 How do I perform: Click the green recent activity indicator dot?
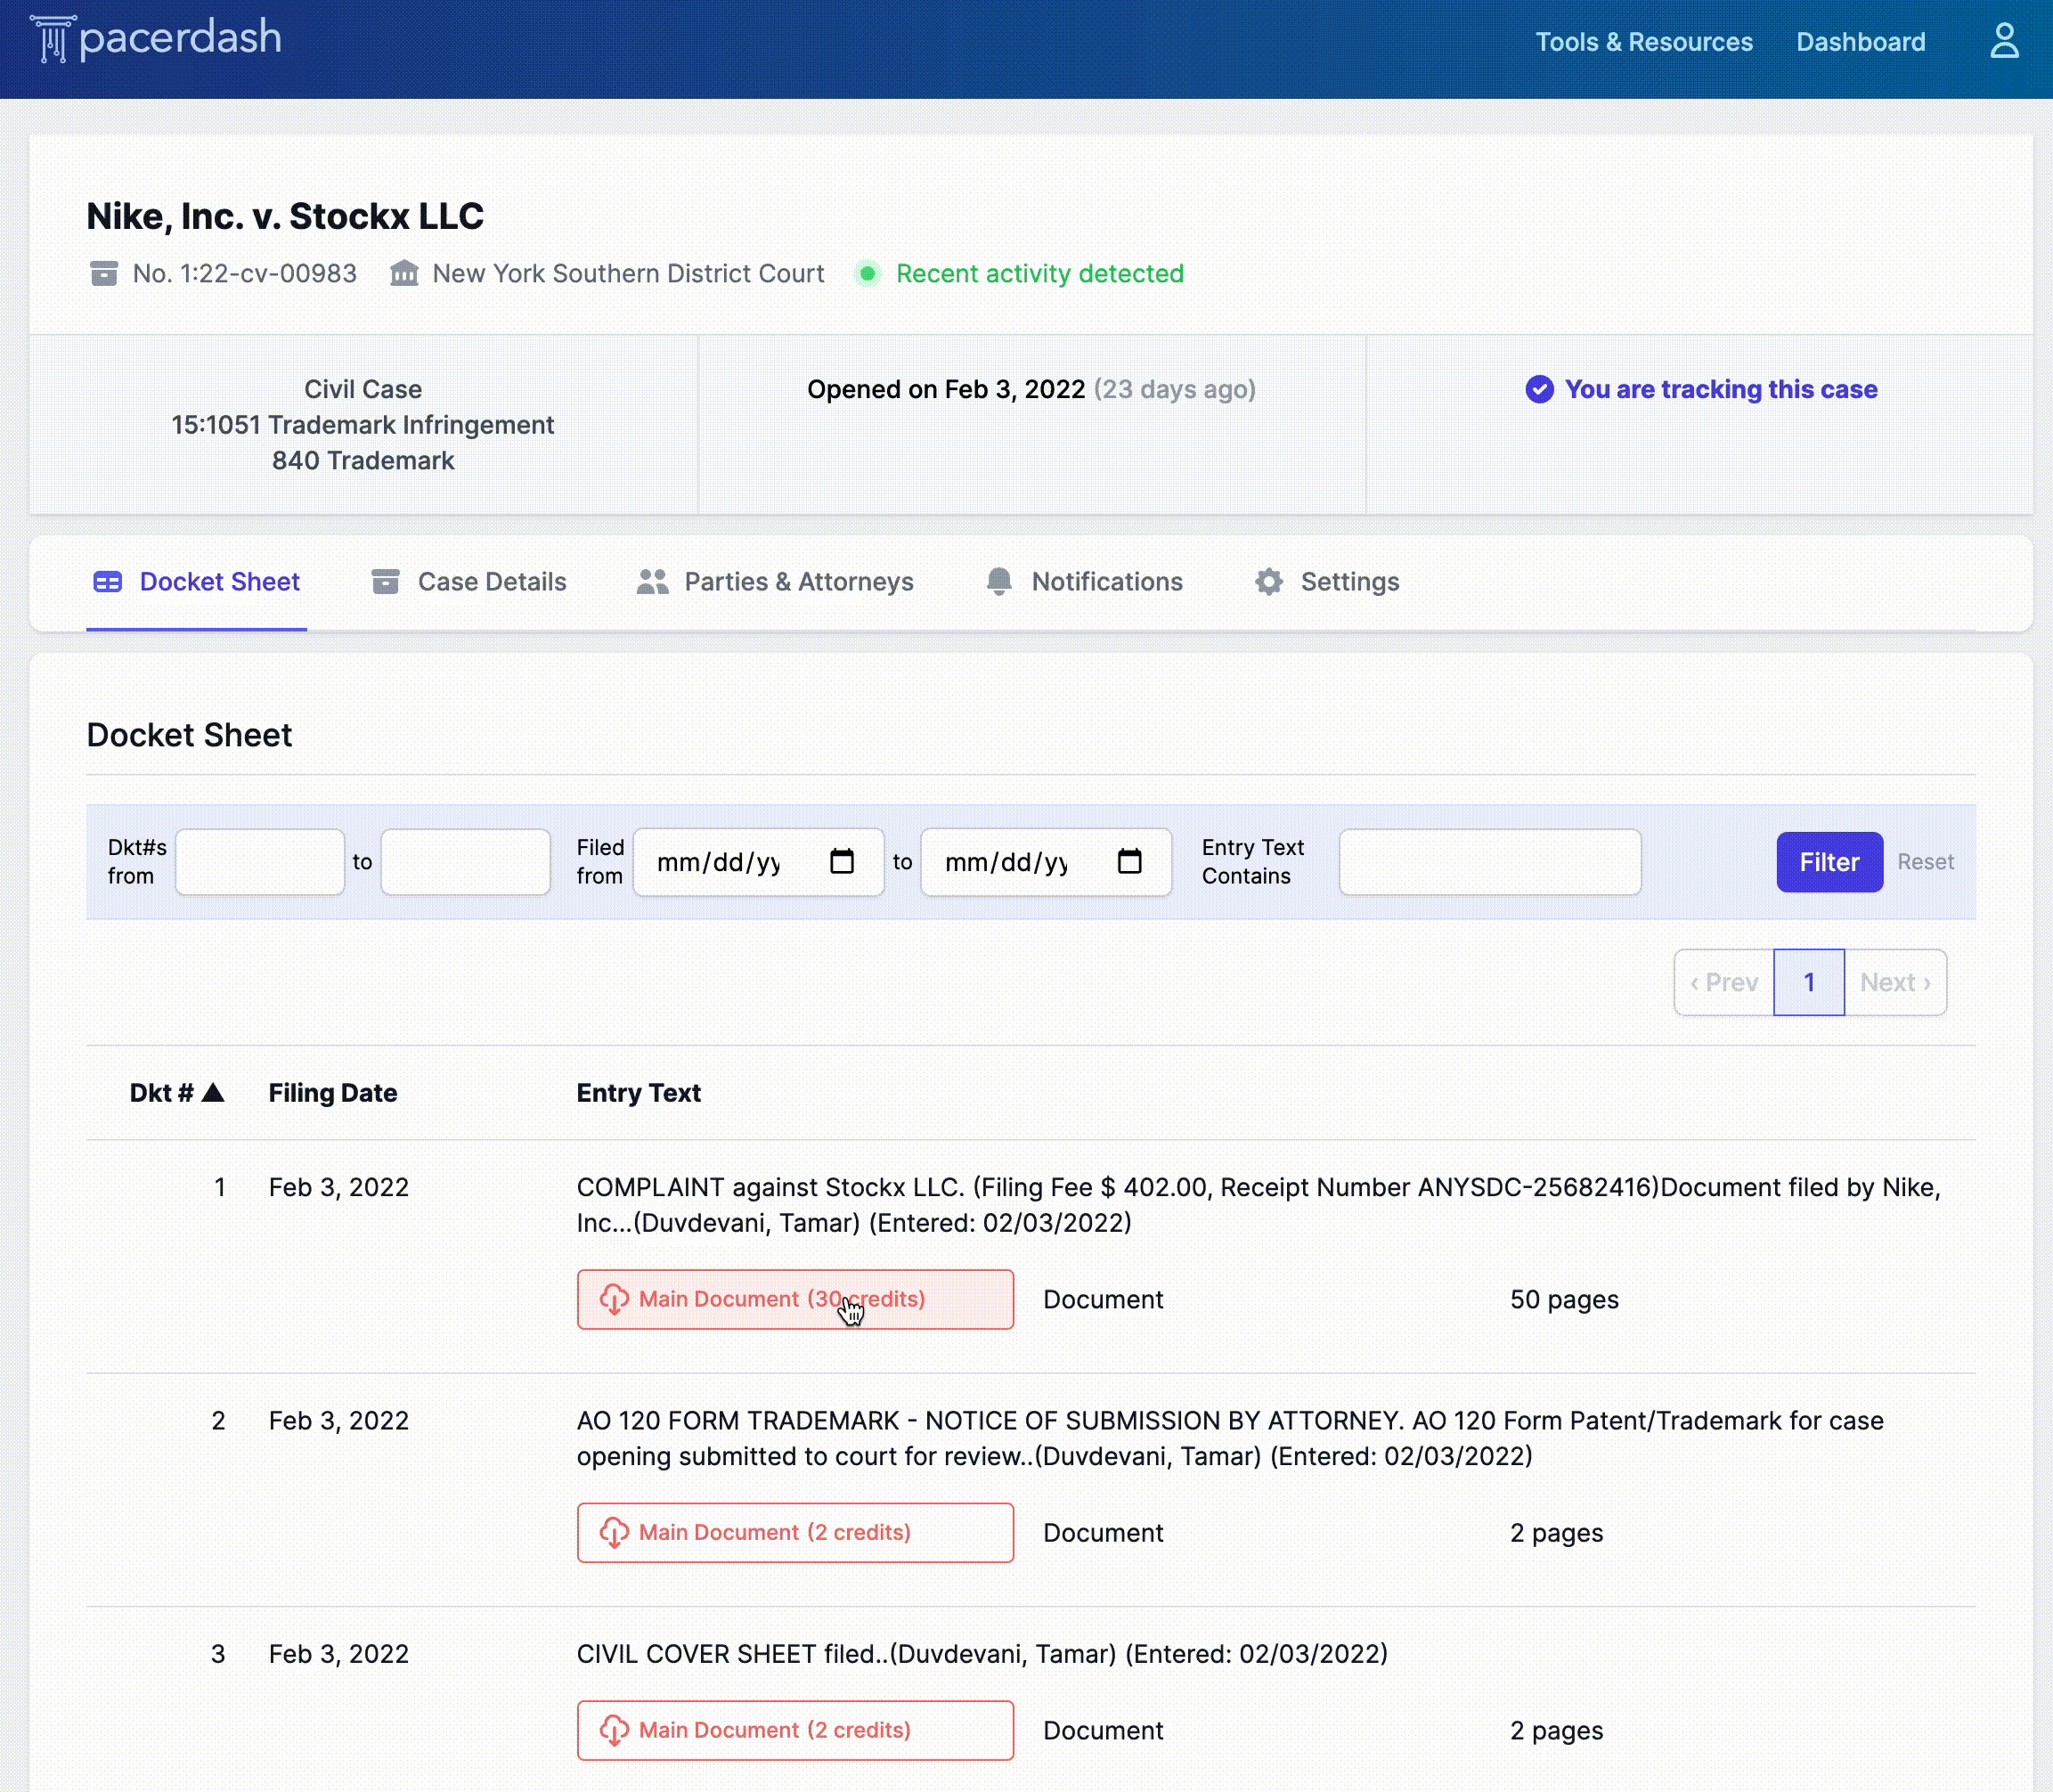pyautogui.click(x=868, y=273)
